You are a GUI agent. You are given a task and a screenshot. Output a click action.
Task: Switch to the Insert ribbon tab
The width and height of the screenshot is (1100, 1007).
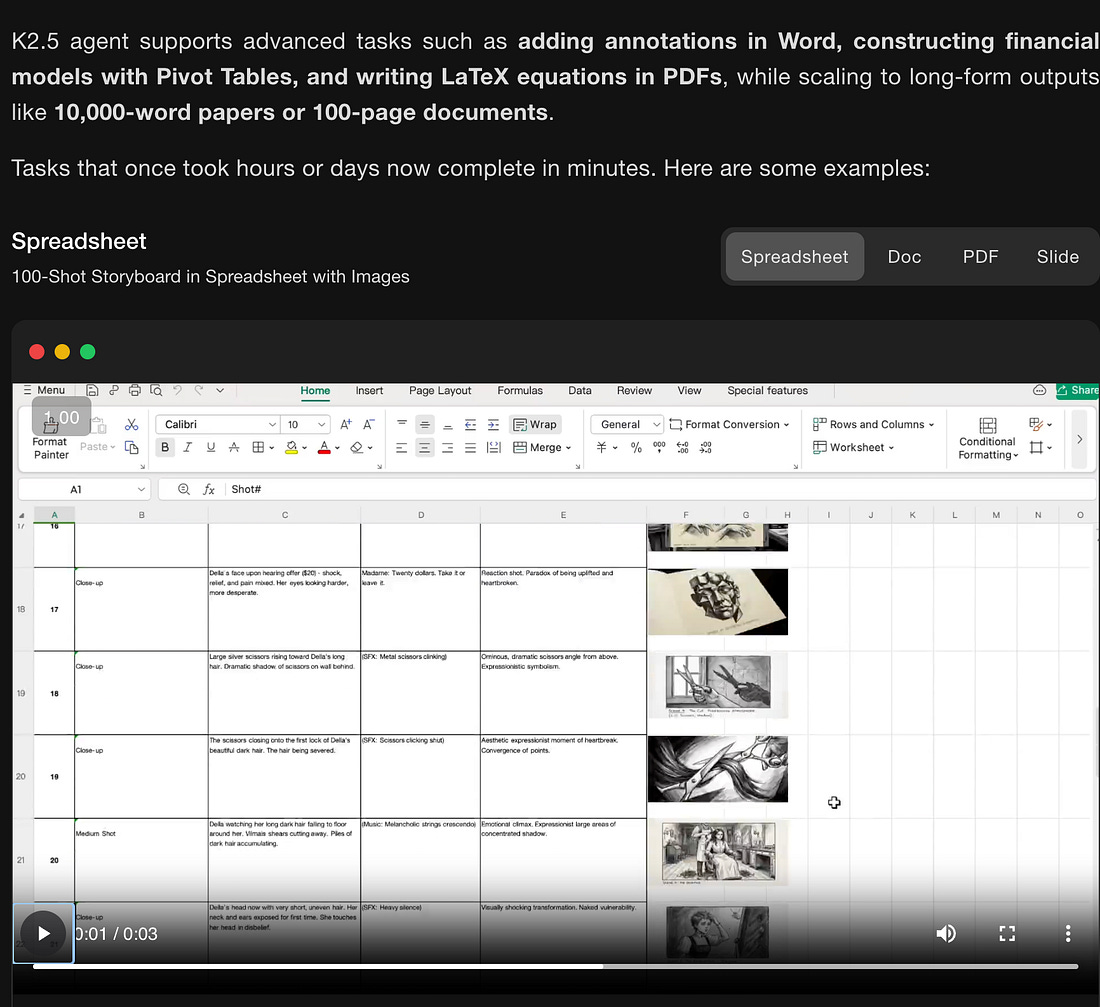pos(369,390)
